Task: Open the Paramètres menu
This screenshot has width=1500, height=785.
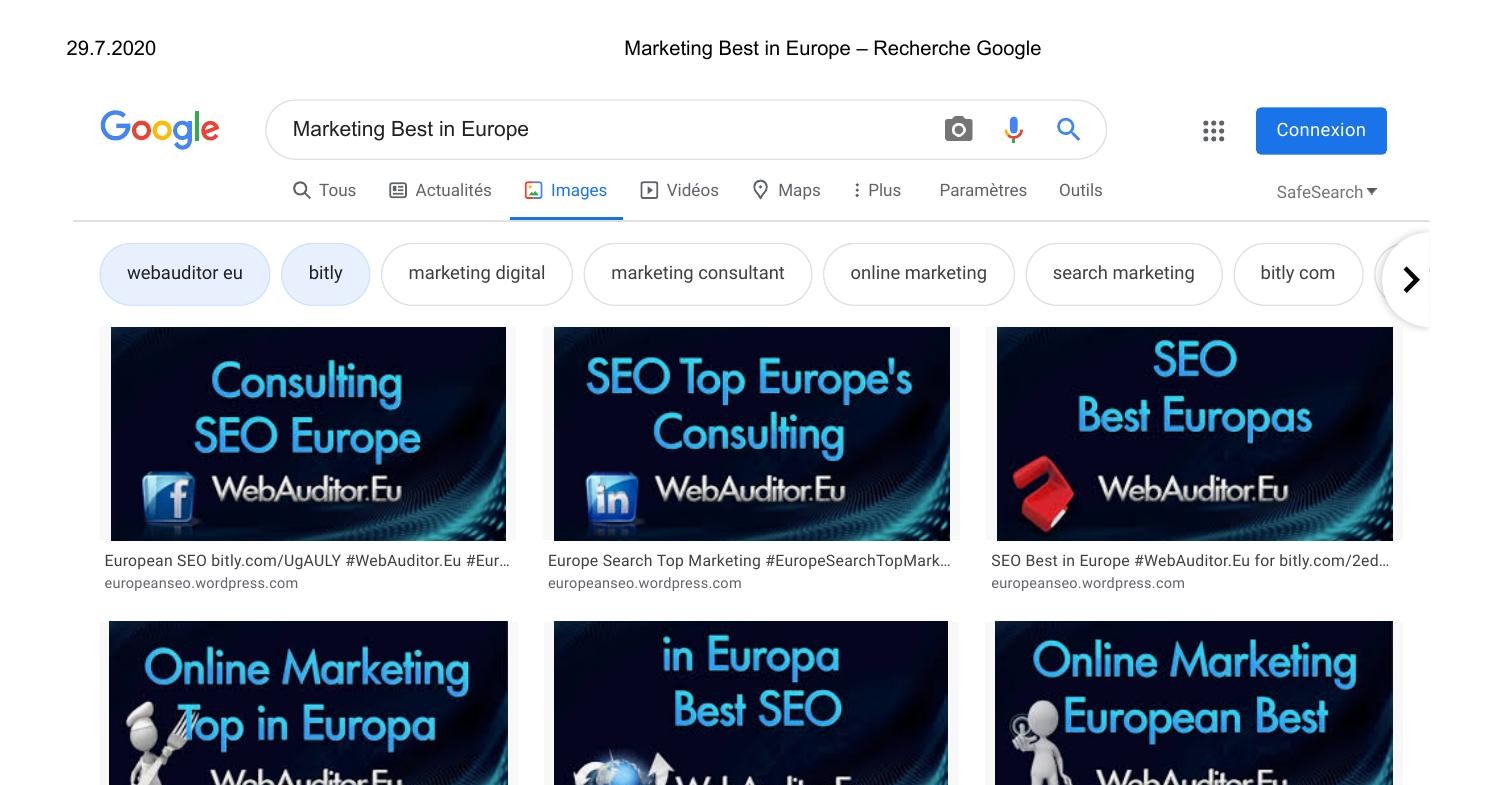Action: pos(983,190)
